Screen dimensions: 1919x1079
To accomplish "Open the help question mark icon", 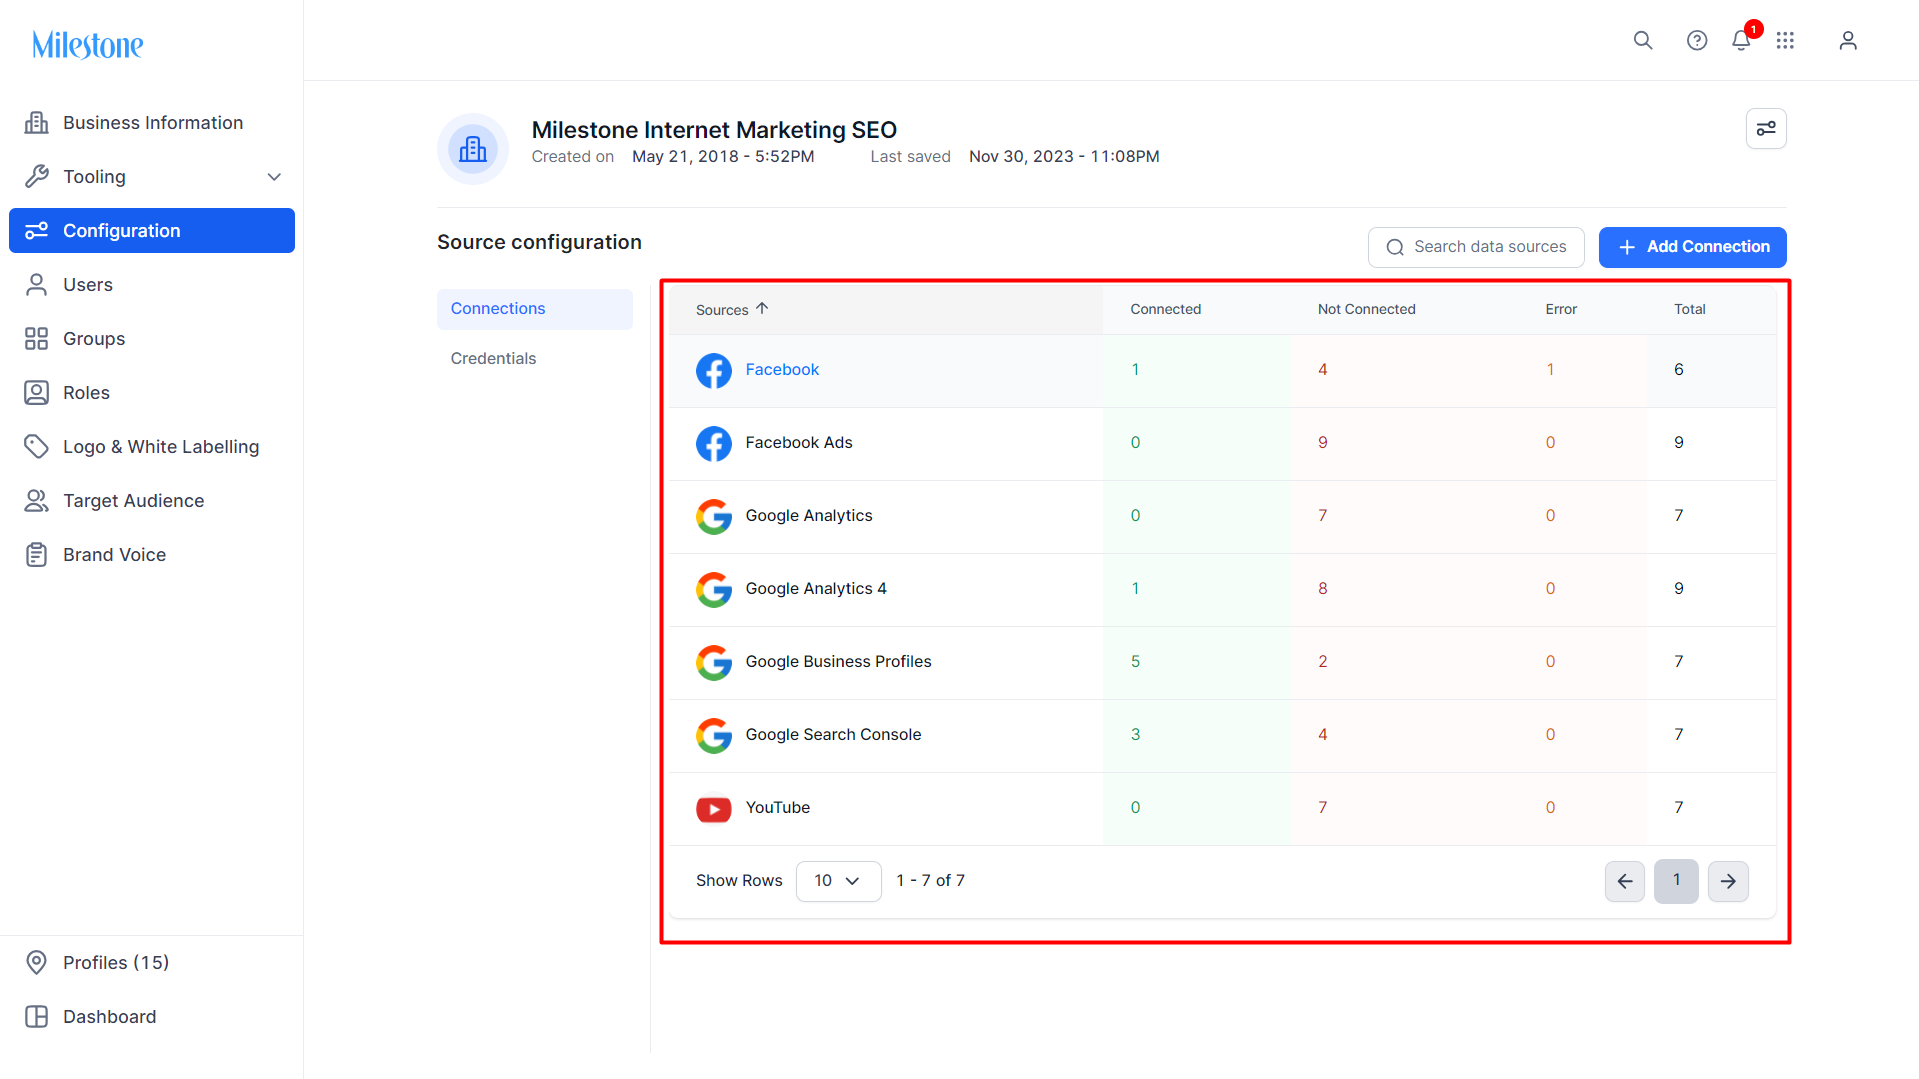I will [x=1697, y=40].
